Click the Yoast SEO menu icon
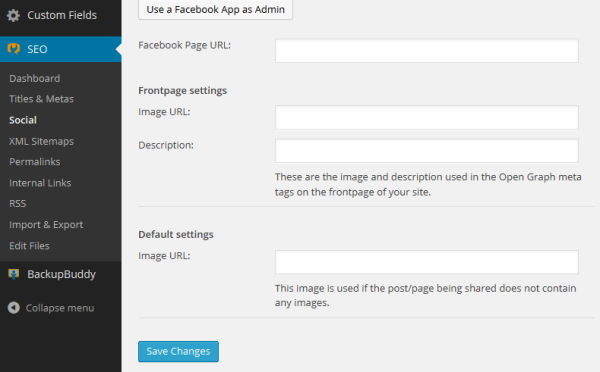The width and height of the screenshot is (600, 372). pos(14,49)
